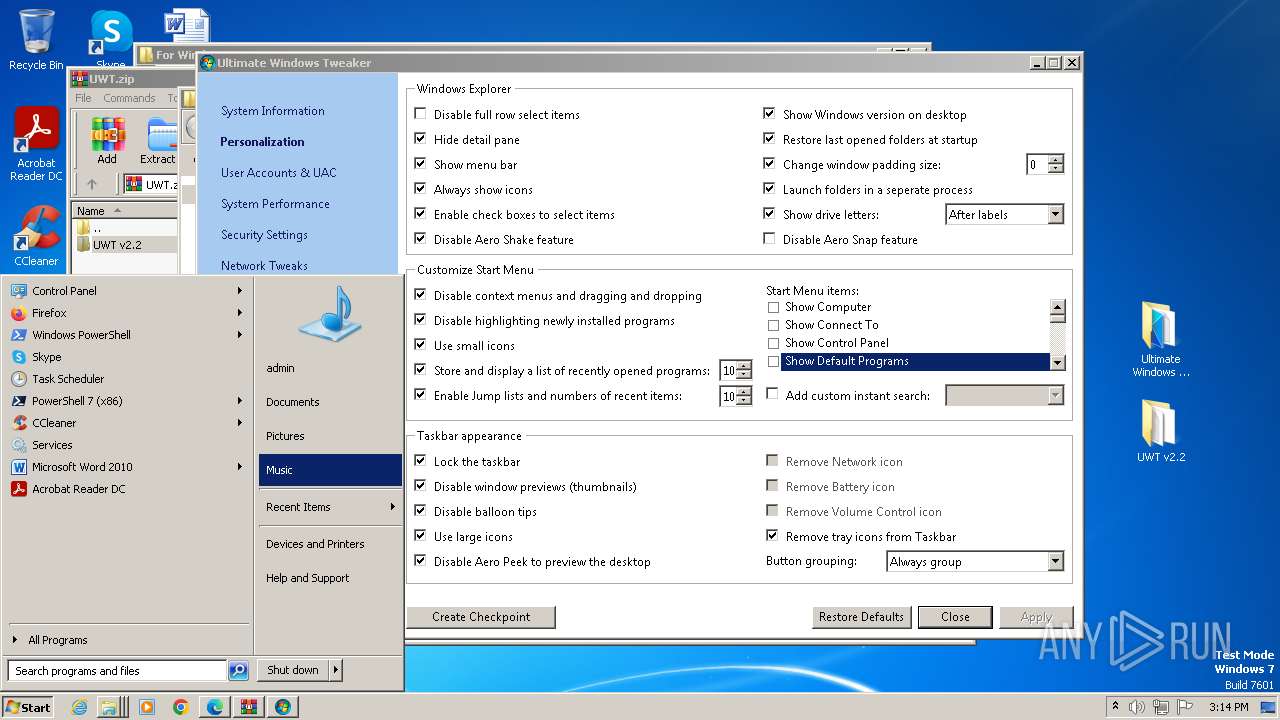The image size is (1280, 720).
Task: Open Acrobat Reader DC in Start menu
Action: coord(127,489)
